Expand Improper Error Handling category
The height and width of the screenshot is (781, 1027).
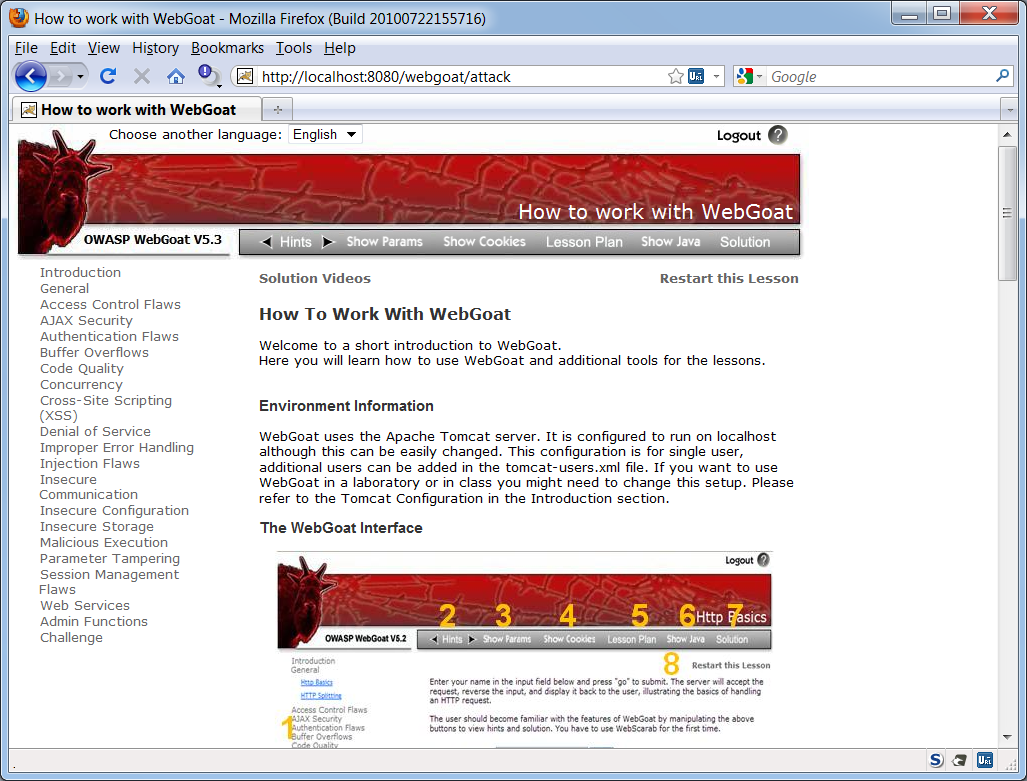pyautogui.click(x=117, y=448)
